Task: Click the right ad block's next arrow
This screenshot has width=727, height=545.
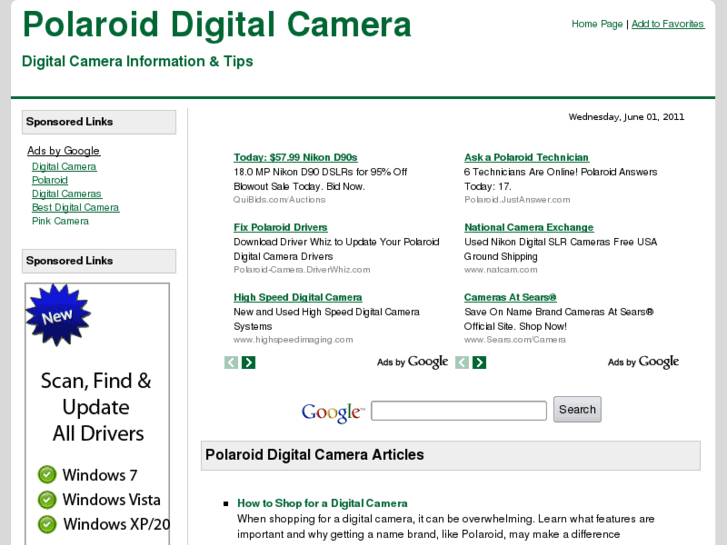Action: 479,362
